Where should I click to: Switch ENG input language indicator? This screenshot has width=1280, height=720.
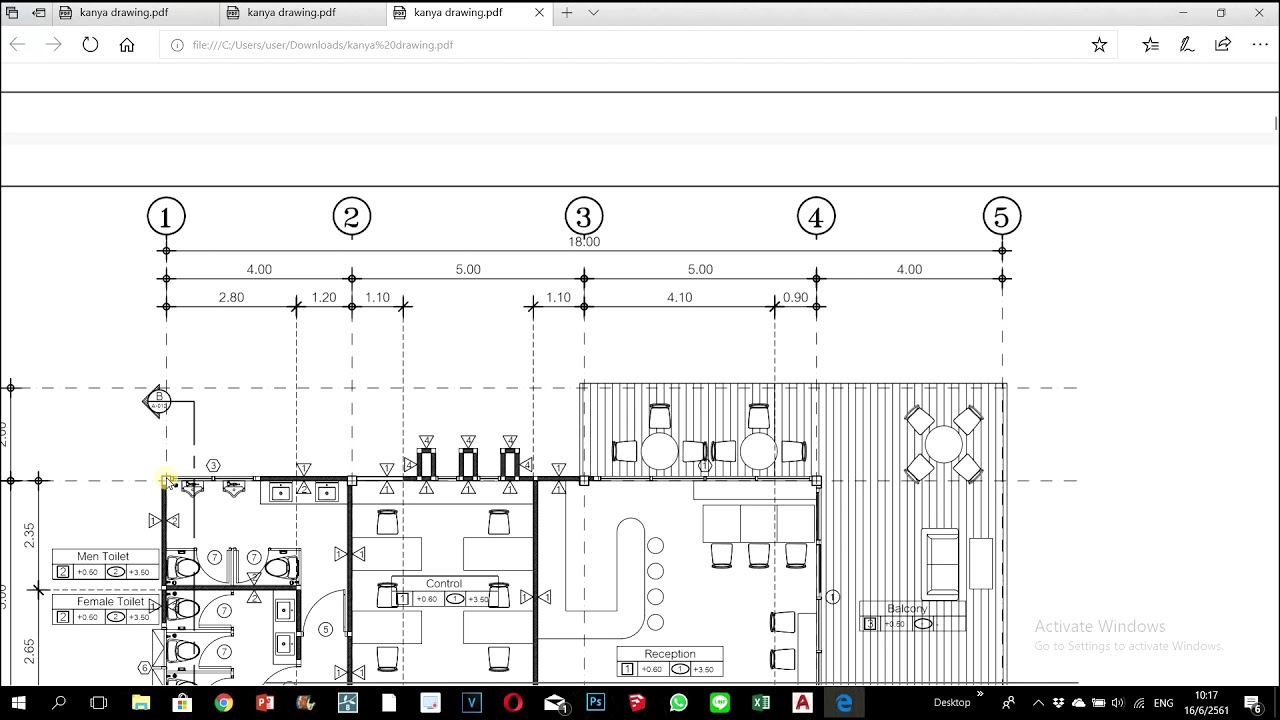1164,703
